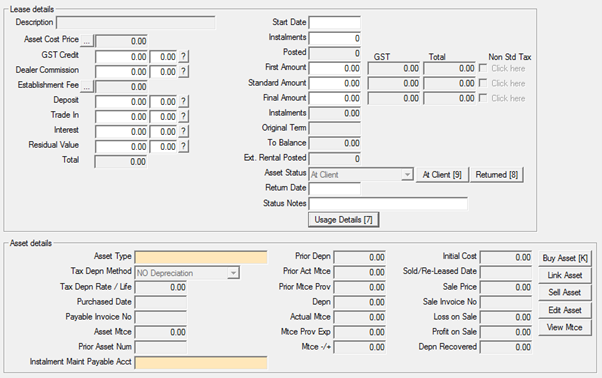The width and height of the screenshot is (602, 378).
Task: Click the Profit on Sale value field
Action: (x=506, y=332)
